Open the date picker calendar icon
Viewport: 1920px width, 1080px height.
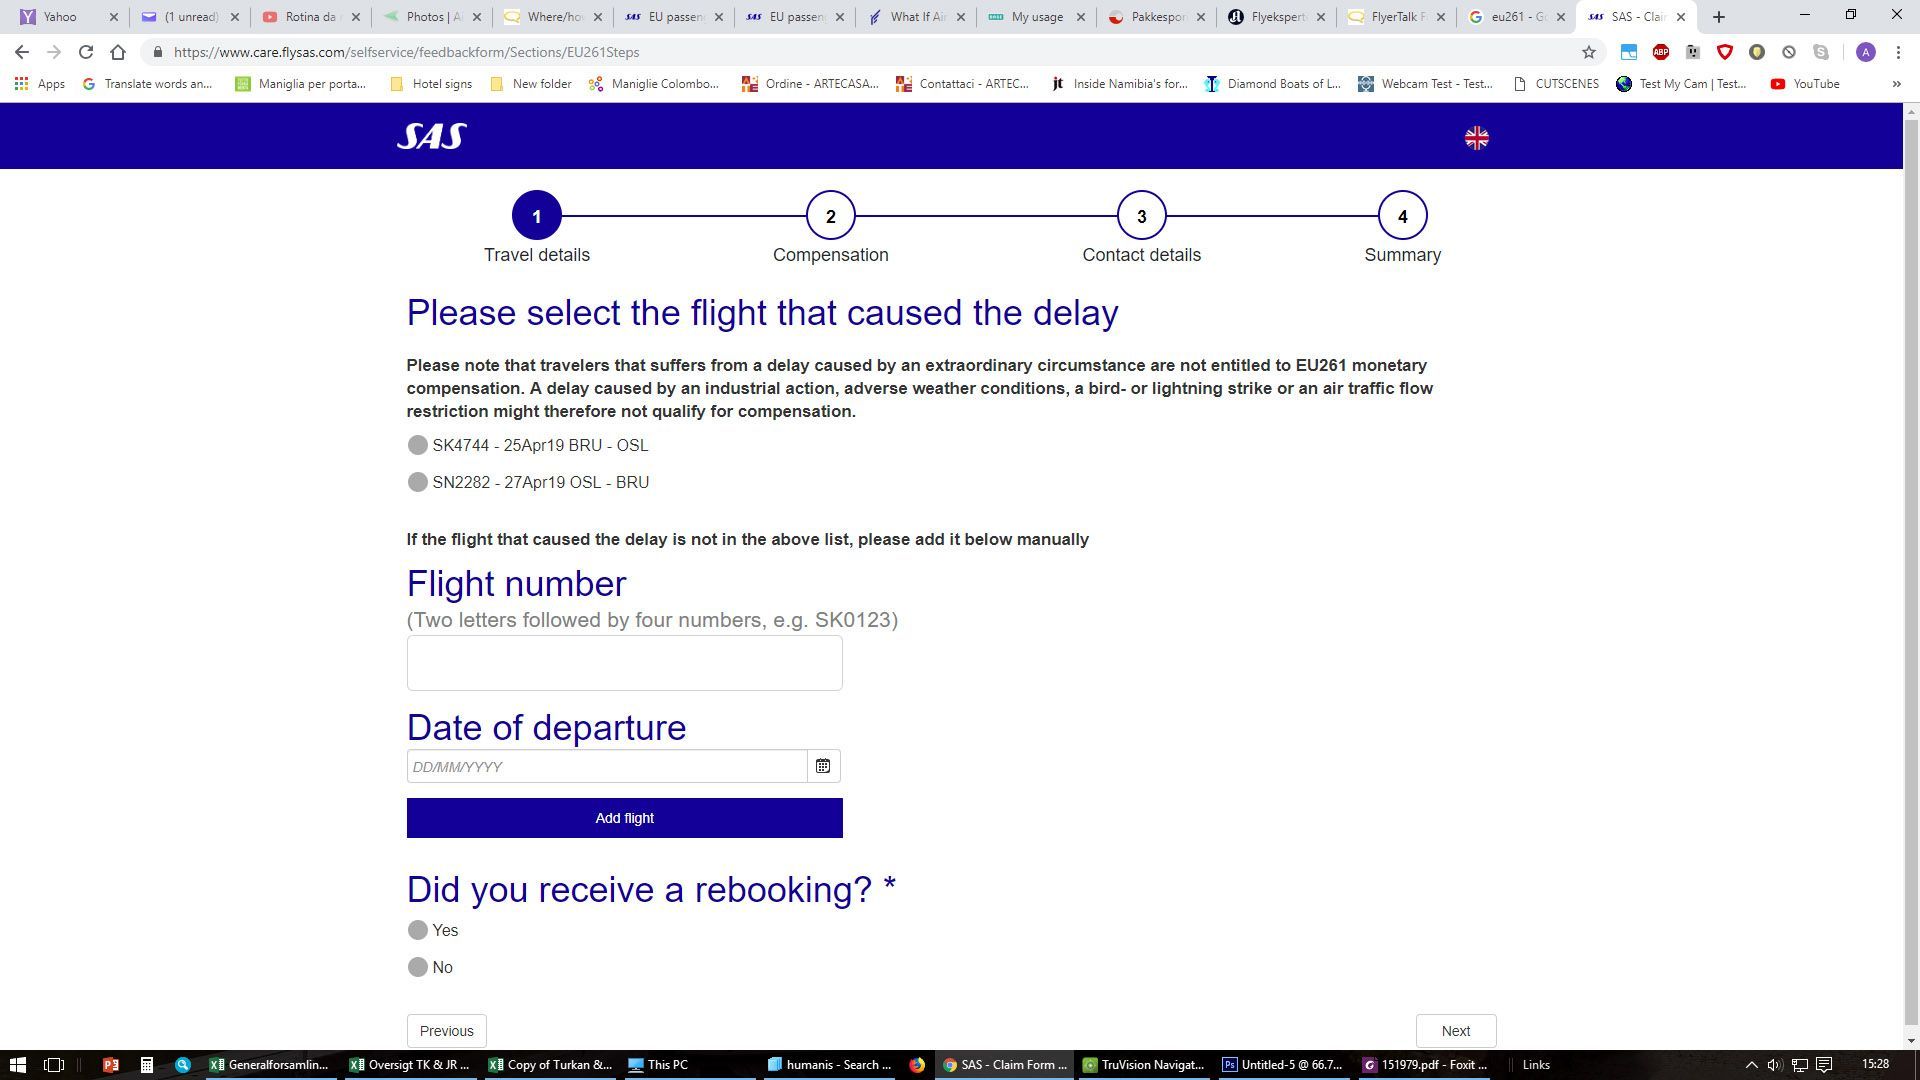[823, 766]
